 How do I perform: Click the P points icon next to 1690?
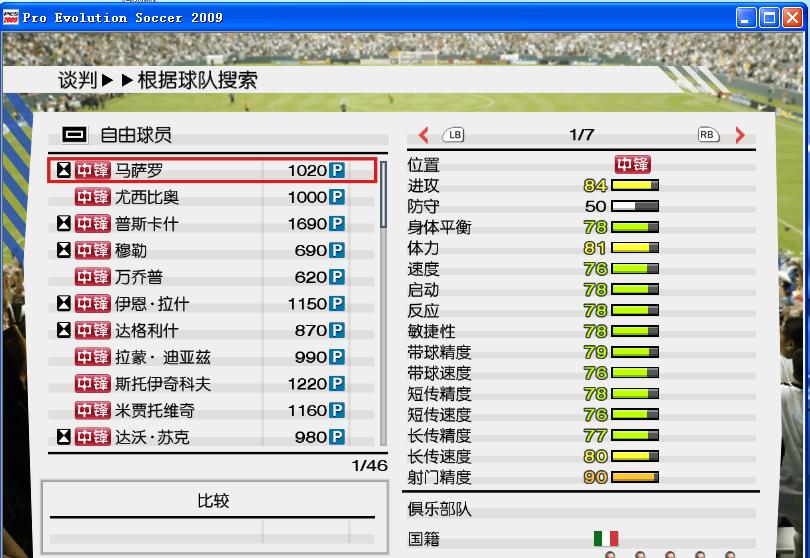[x=337, y=224]
